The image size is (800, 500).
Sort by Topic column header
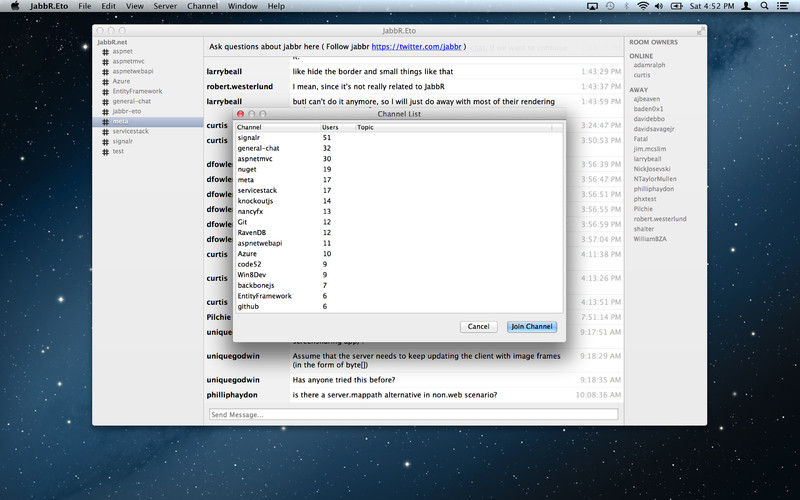coord(454,127)
